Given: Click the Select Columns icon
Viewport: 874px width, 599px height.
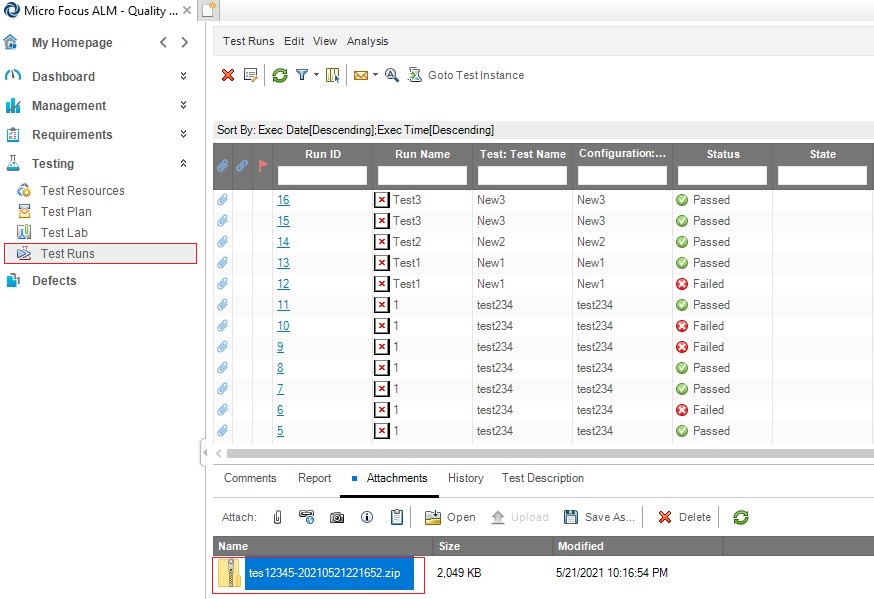Looking at the screenshot, I should point(333,75).
